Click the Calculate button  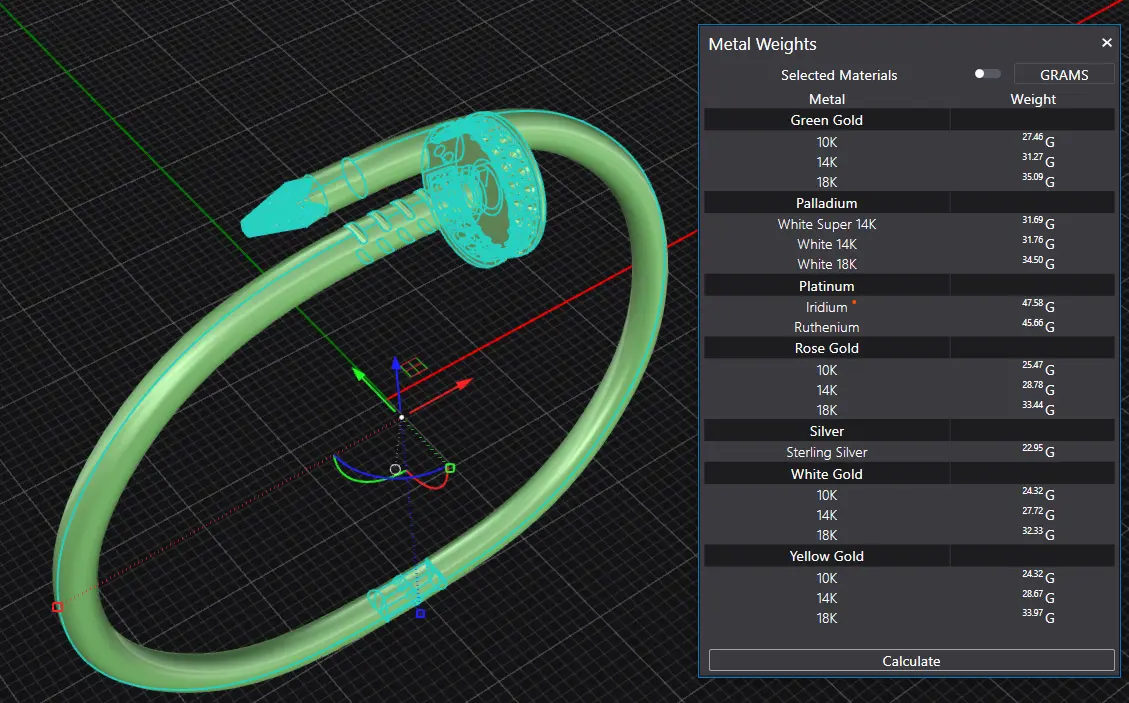pos(911,661)
